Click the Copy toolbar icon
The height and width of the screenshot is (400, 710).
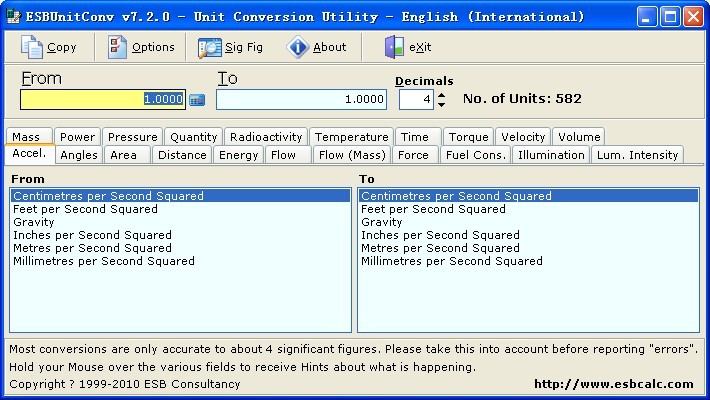point(32,47)
